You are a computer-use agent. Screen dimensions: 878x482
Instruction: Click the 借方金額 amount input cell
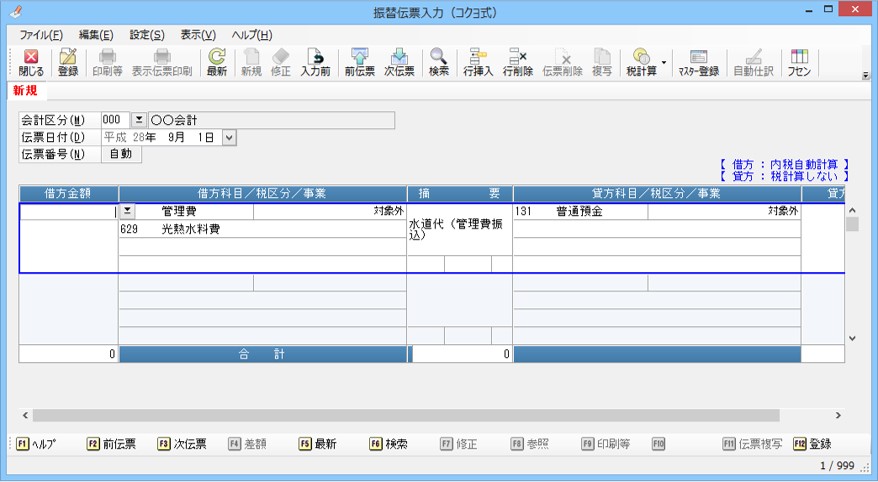pyautogui.click(x=68, y=212)
